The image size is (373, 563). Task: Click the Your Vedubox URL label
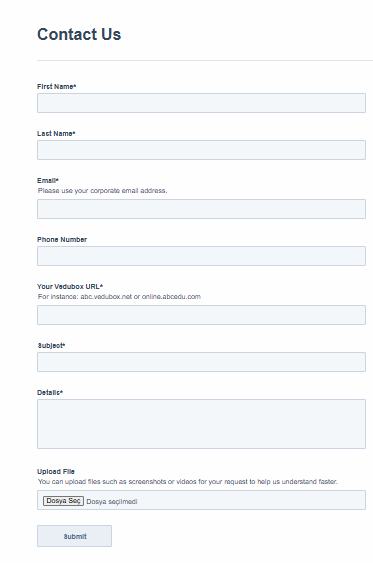[x=70, y=287]
